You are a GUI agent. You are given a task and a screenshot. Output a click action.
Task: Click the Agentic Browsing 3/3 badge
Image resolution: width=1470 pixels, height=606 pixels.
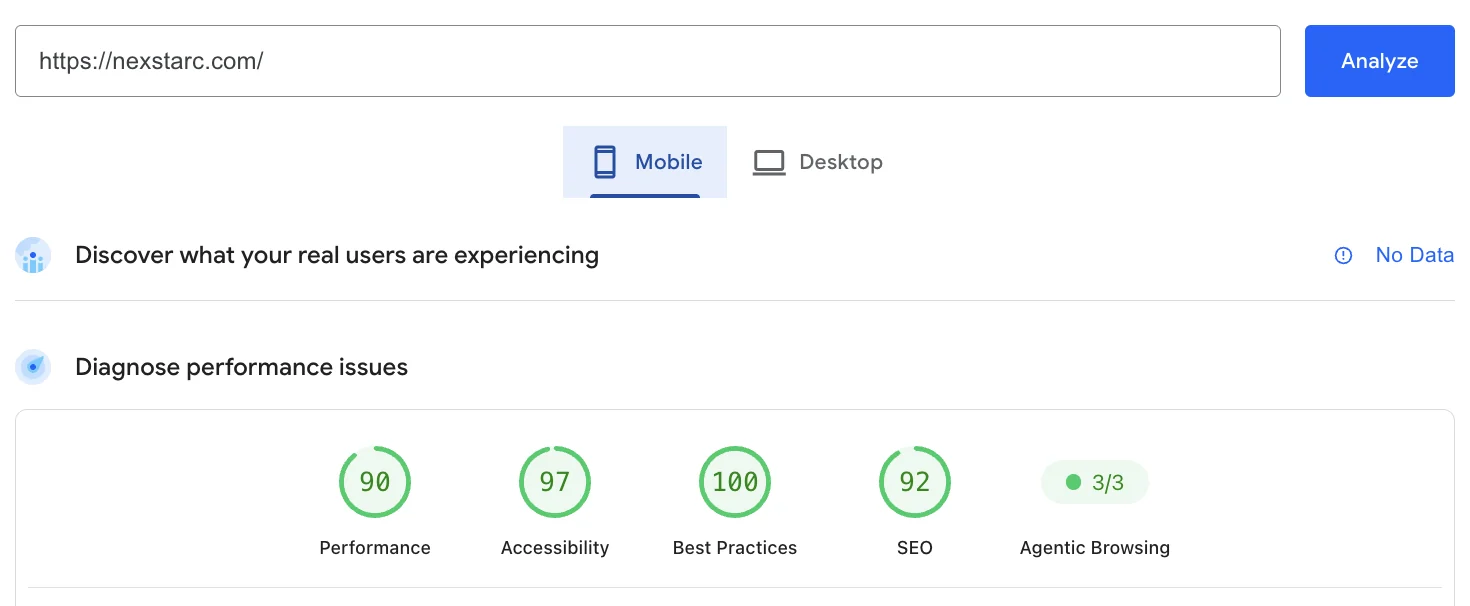click(x=1095, y=483)
